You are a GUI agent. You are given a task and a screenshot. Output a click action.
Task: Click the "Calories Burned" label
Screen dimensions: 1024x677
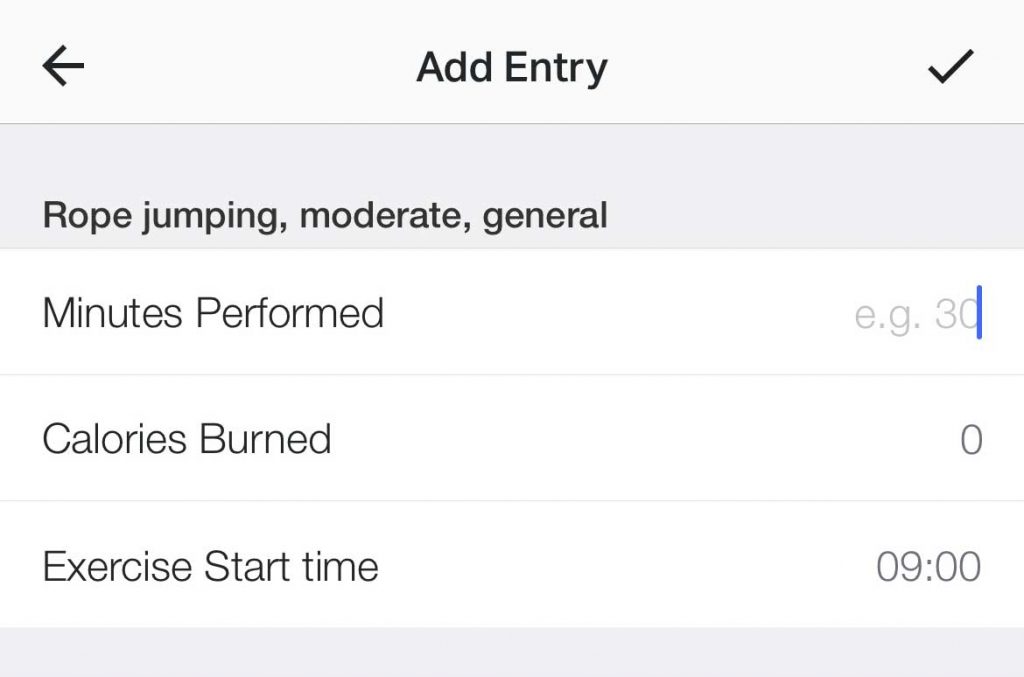click(187, 439)
